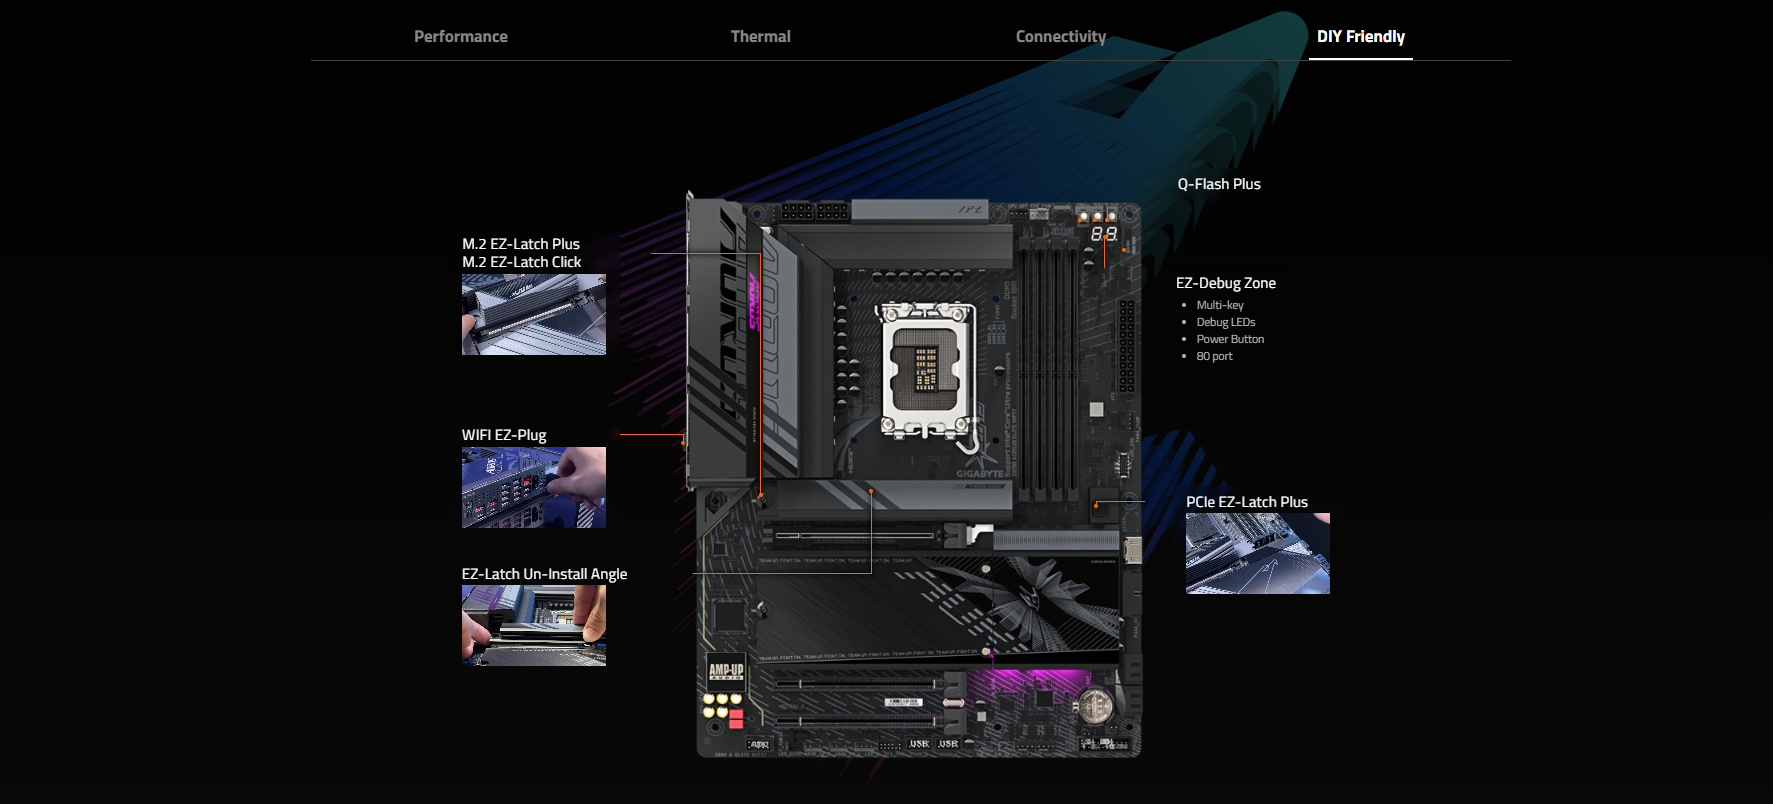Select the Connectivity tab
This screenshot has width=1773, height=804.
[1061, 36]
